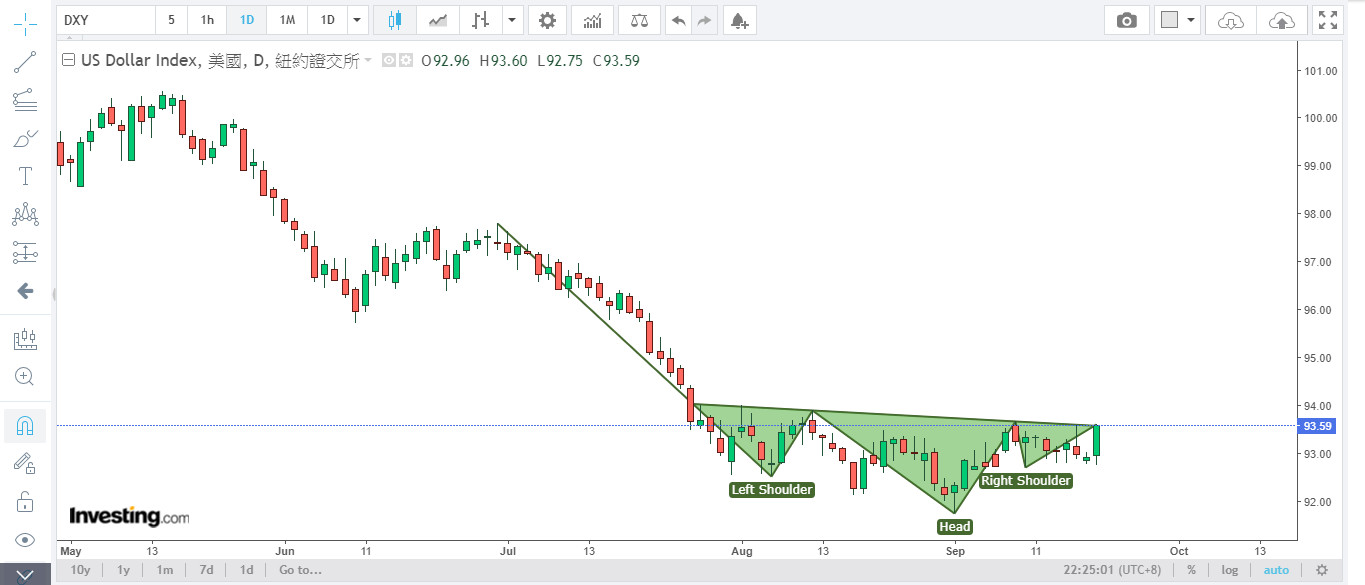This screenshot has height=585, width=1365.
Task: Select candlestick chart style
Action: [x=394, y=20]
